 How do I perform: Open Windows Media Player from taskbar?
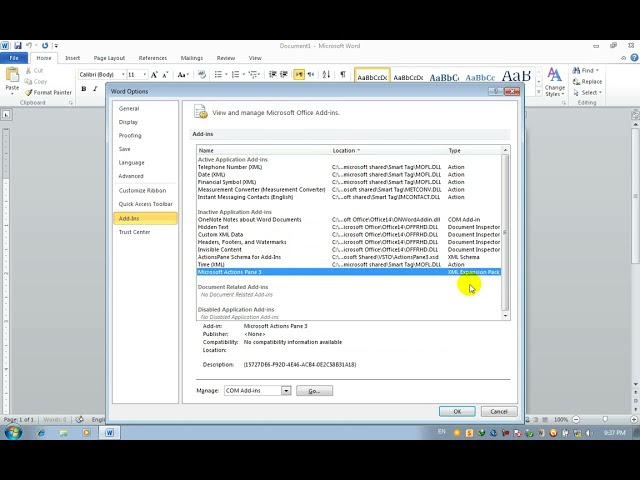(x=86, y=433)
